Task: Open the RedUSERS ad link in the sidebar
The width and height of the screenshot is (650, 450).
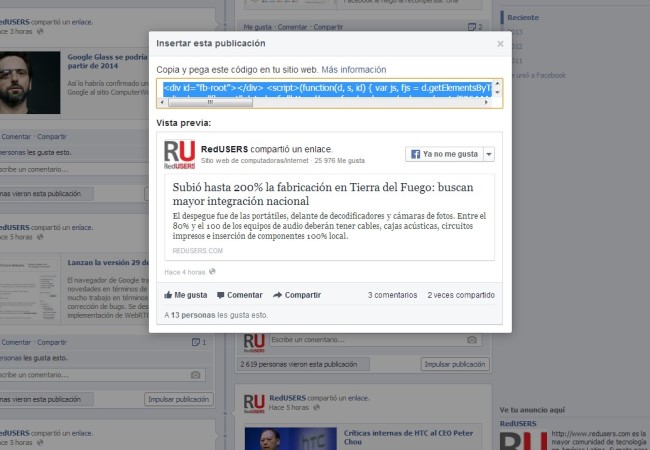Action: [518, 423]
